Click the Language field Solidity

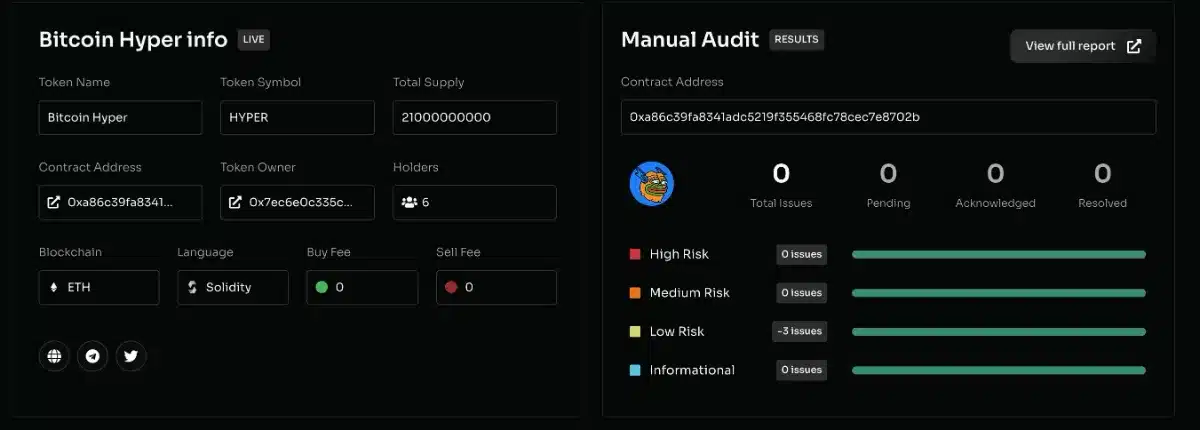pos(233,287)
